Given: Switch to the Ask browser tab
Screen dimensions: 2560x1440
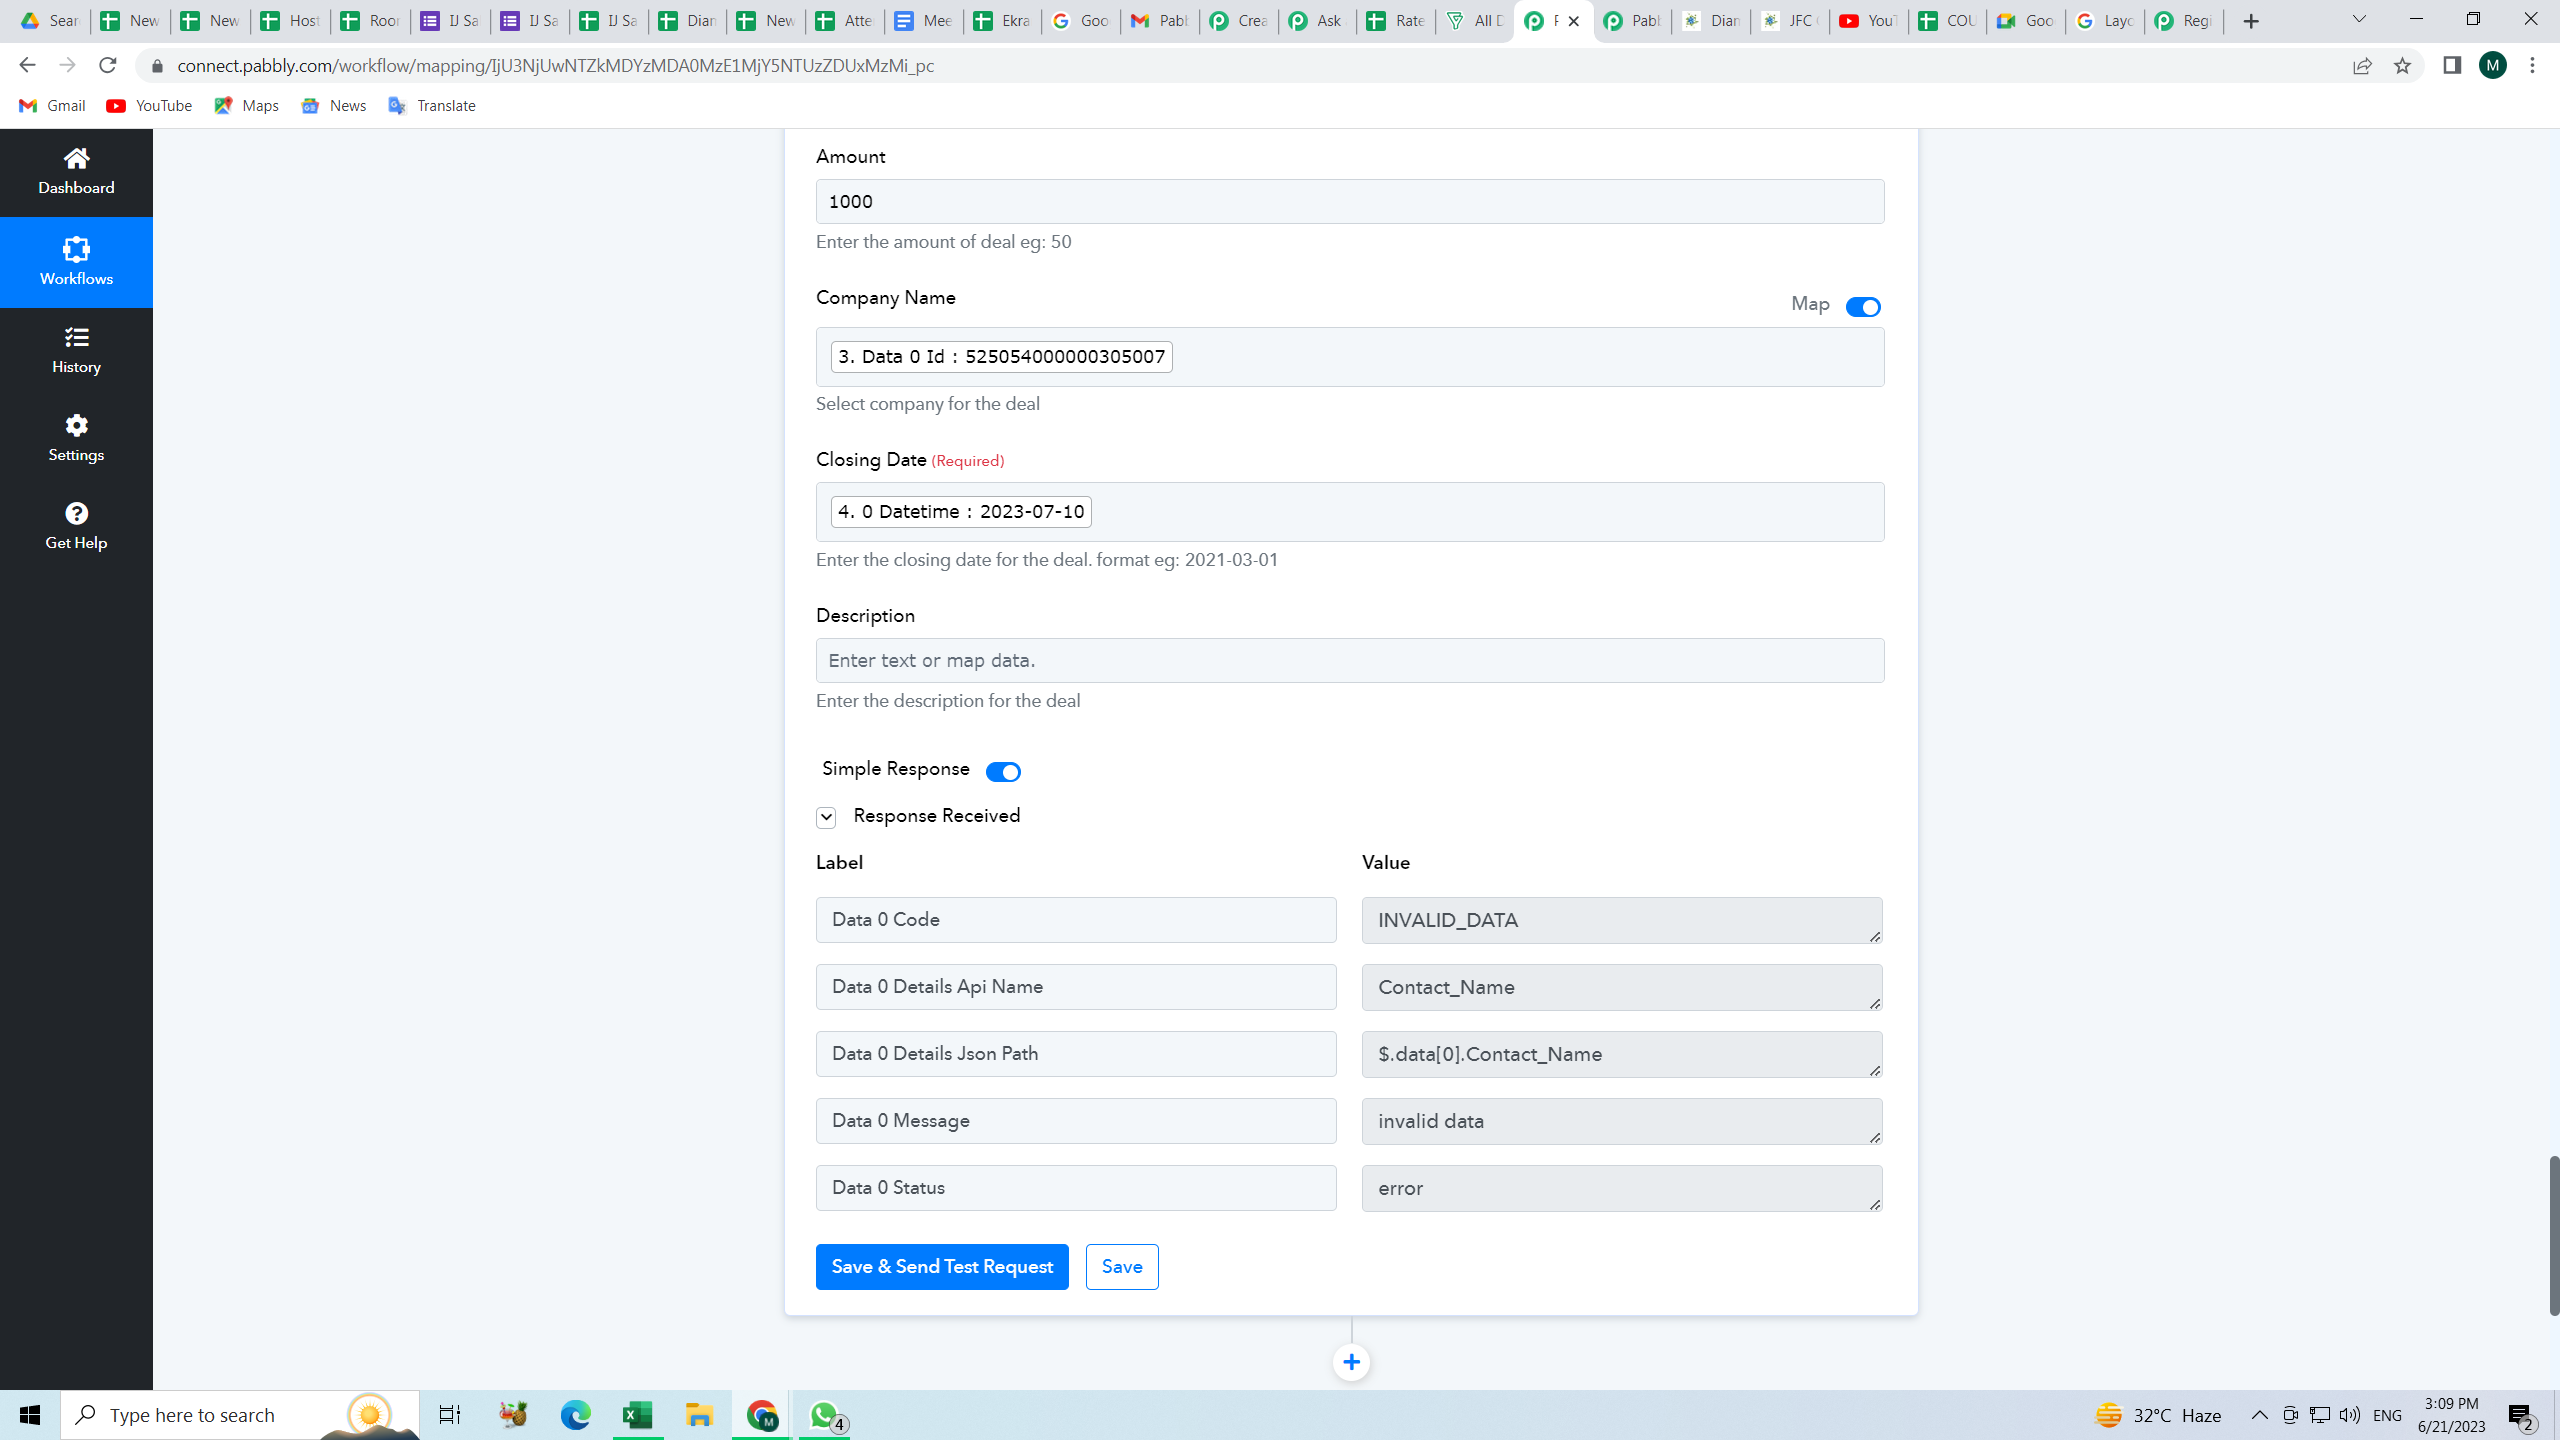Looking at the screenshot, I should tap(1316, 21).
